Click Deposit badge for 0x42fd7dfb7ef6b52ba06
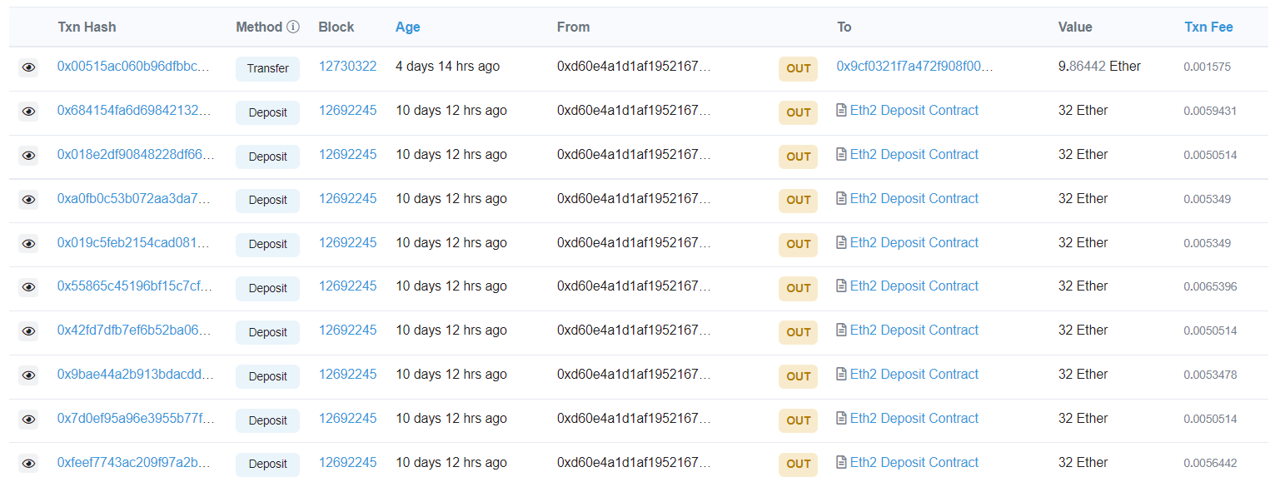 (x=267, y=332)
